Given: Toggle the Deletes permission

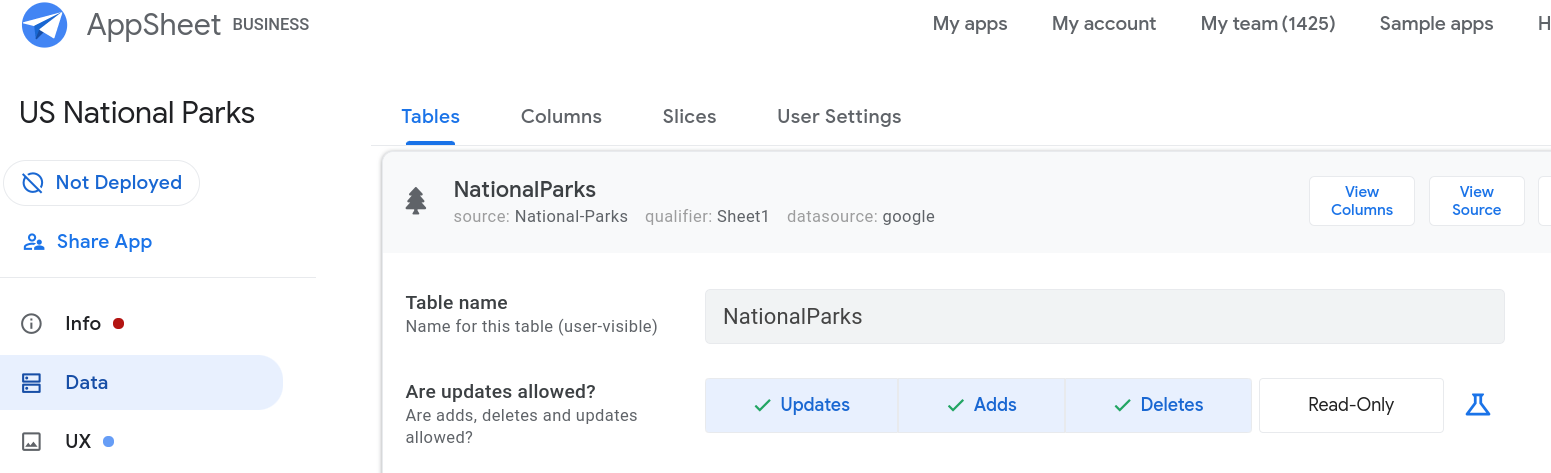Looking at the screenshot, I should click(x=1158, y=405).
